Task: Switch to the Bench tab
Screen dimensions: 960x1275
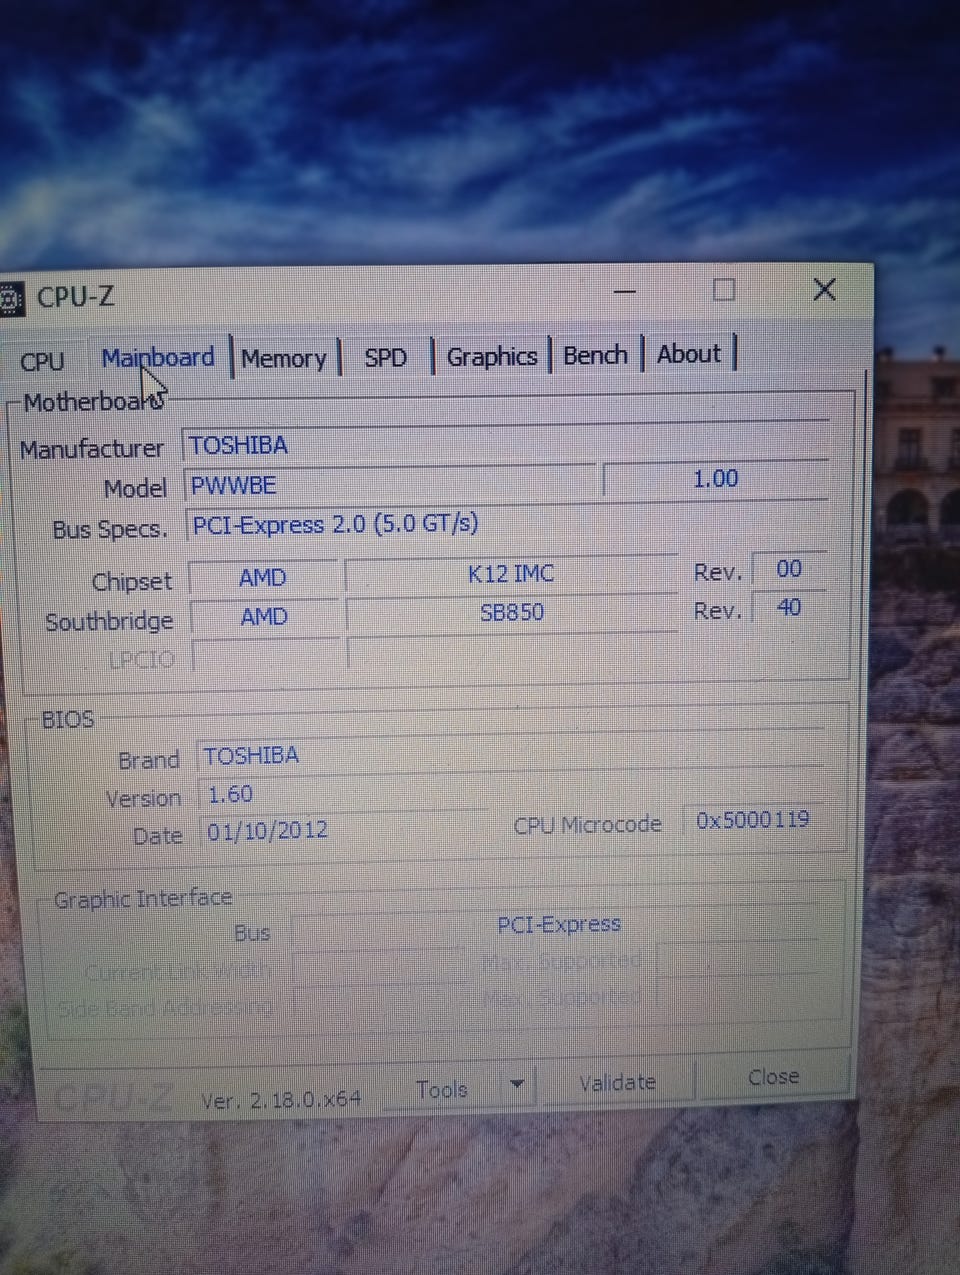Action: point(595,355)
